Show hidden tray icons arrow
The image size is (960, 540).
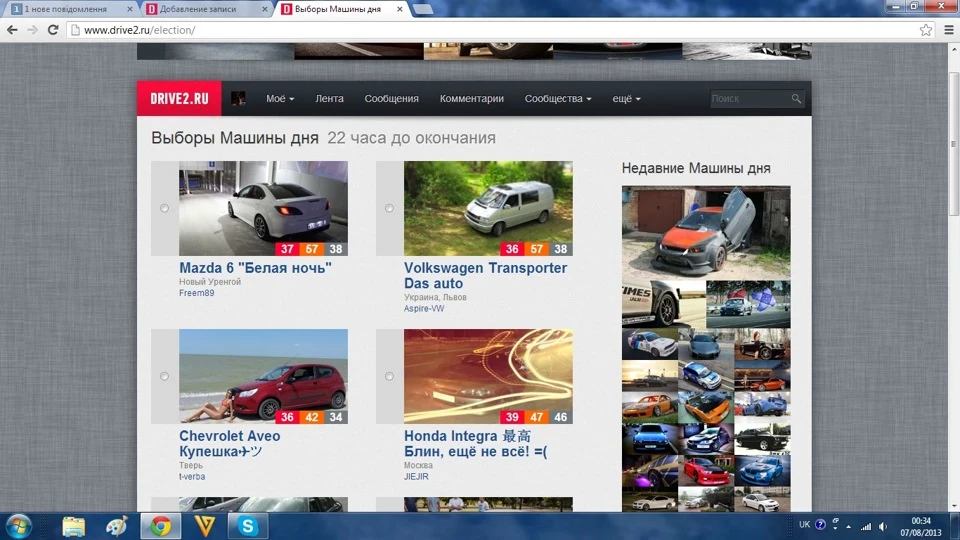(849, 526)
